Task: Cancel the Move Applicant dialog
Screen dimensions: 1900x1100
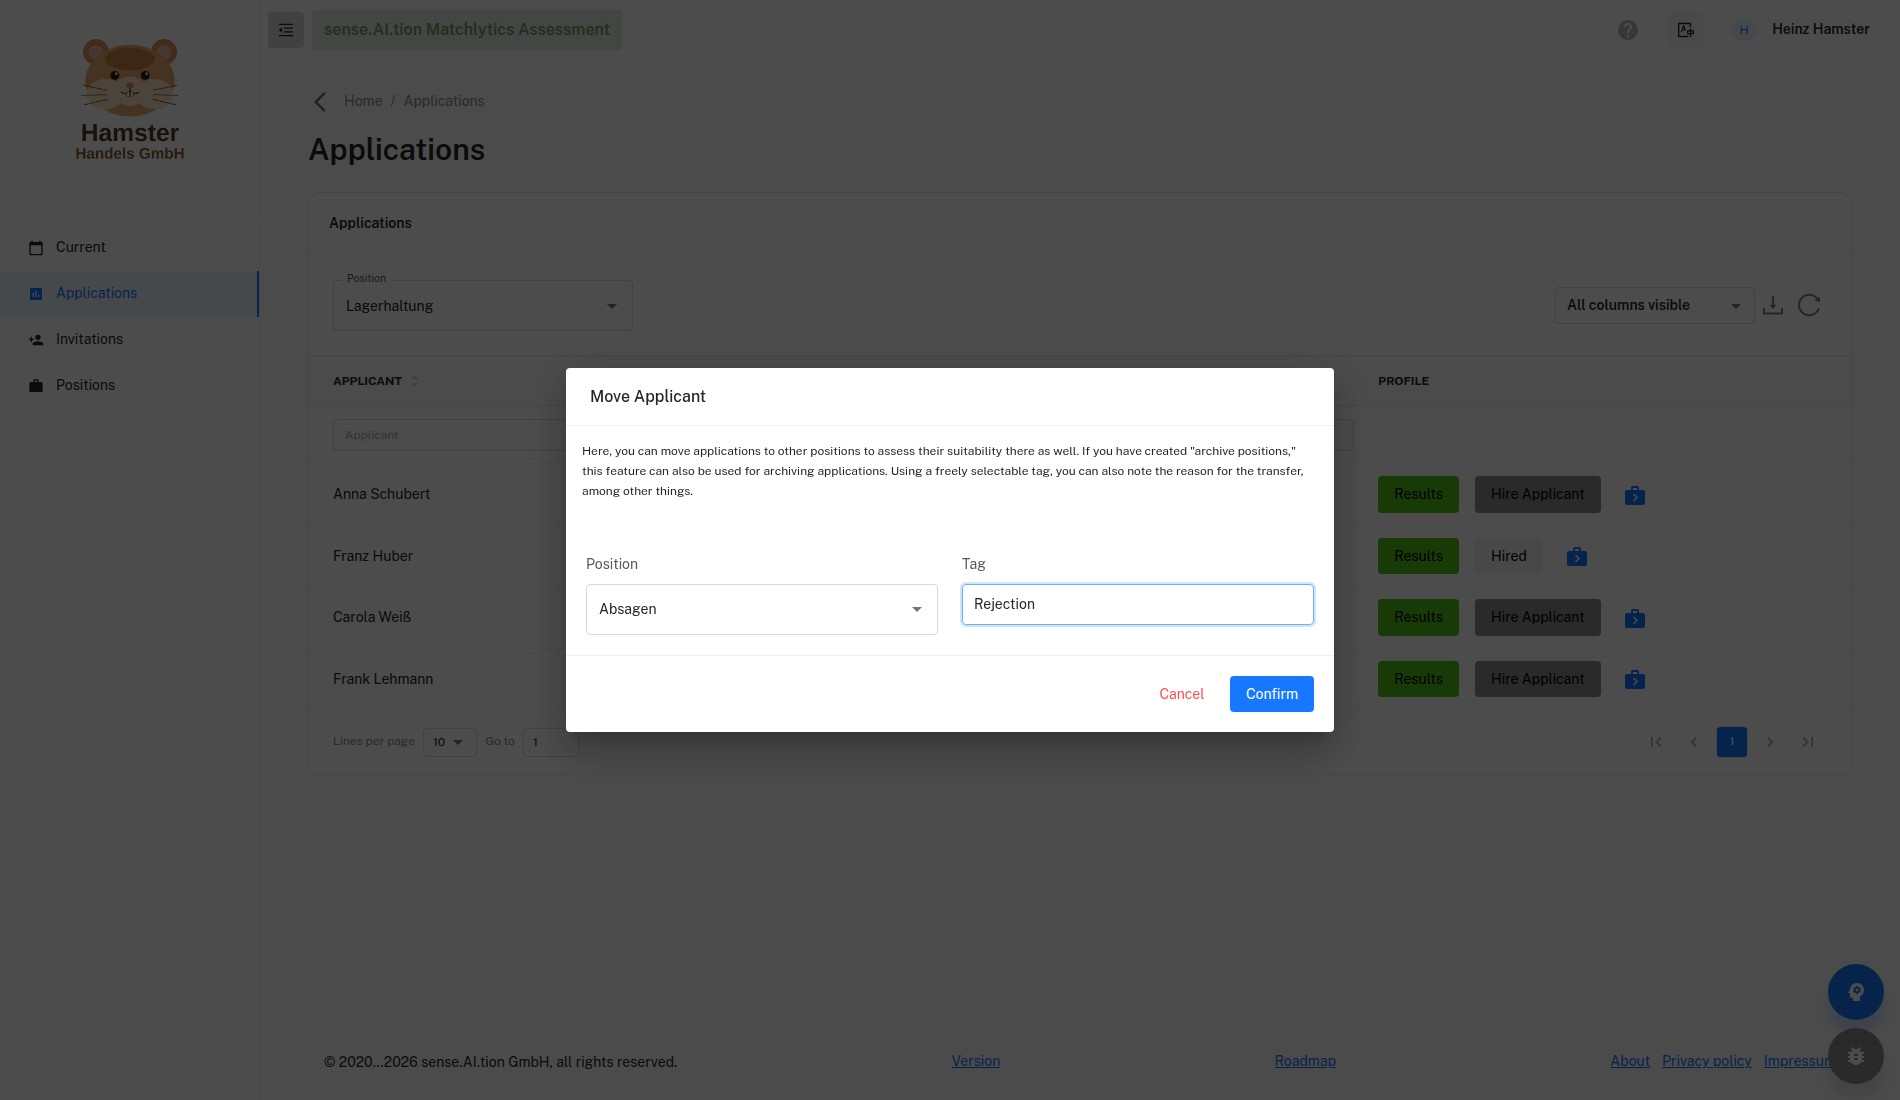Action: coord(1181,694)
